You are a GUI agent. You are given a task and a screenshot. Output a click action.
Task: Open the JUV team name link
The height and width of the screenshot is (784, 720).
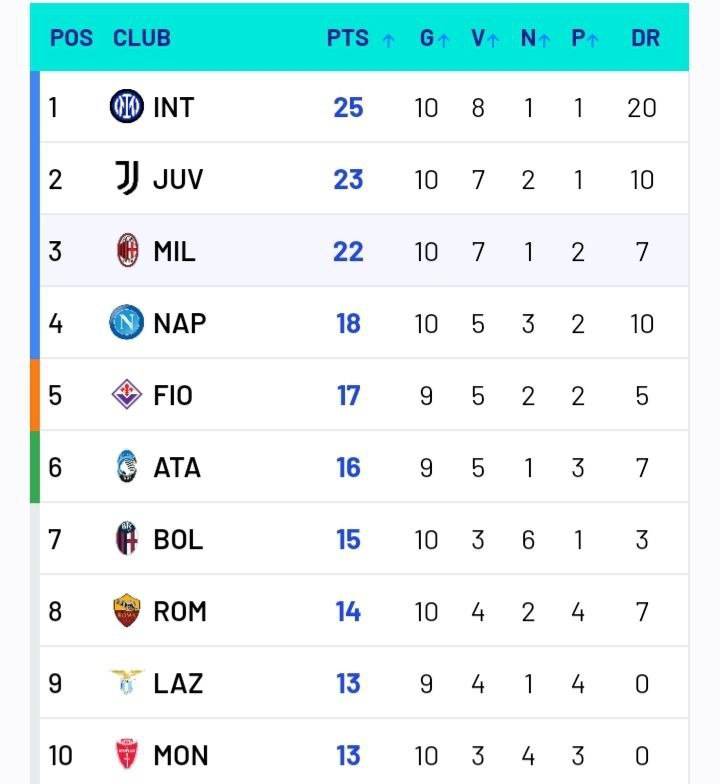click(x=178, y=179)
